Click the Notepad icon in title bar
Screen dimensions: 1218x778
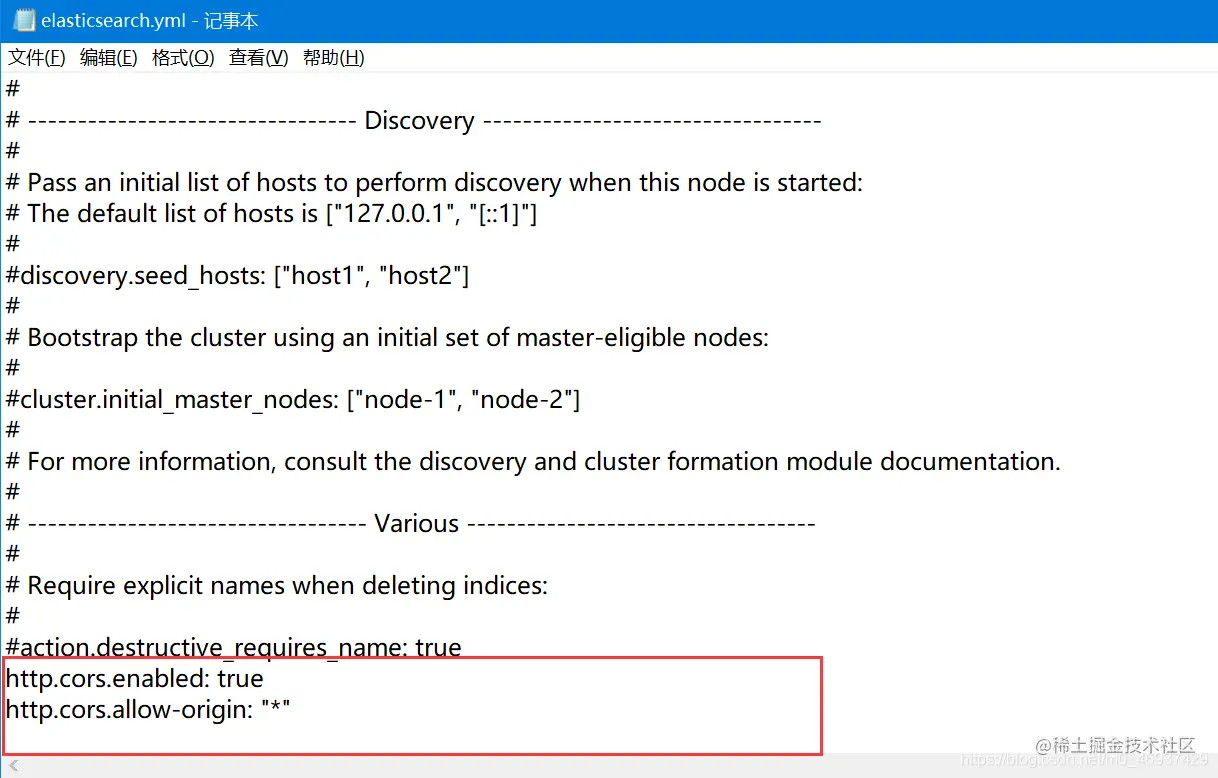point(23,20)
